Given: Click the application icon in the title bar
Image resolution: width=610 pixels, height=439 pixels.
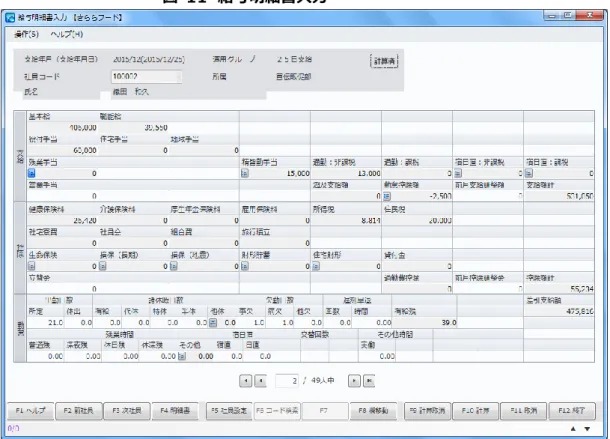Looking at the screenshot, I should click(10, 18).
